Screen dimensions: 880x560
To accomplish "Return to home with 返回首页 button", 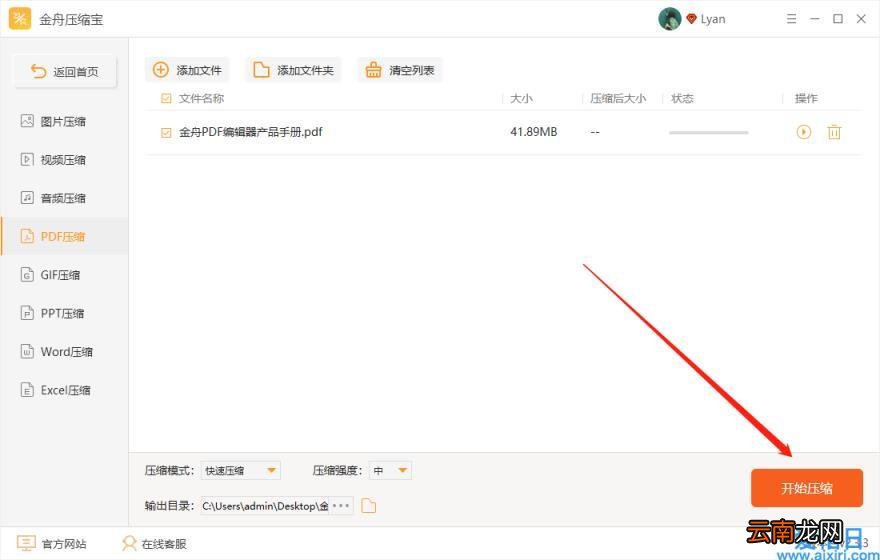I will 65,71.
